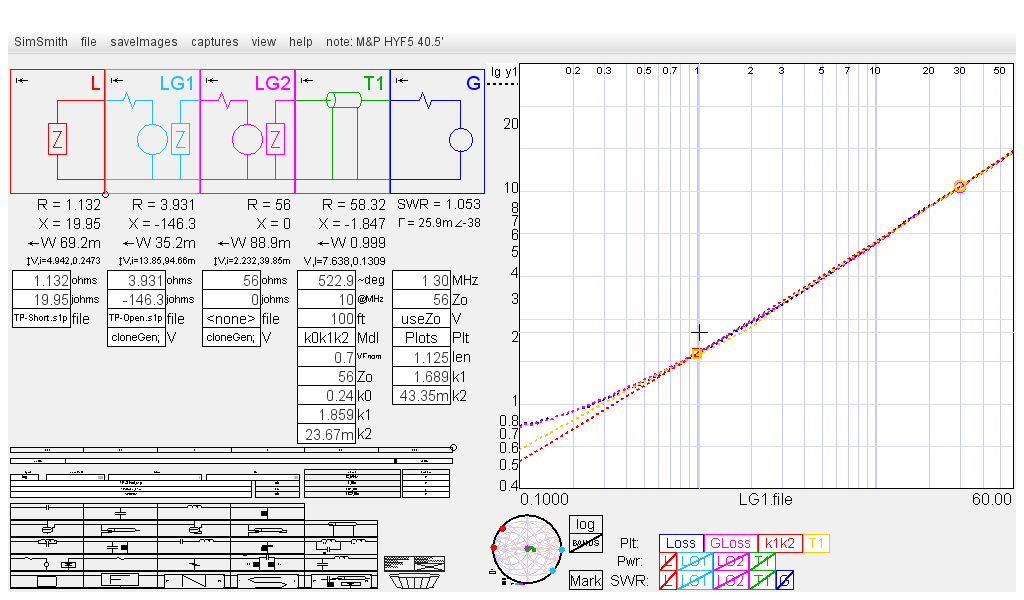
Task: Toggle Pwr display for L
Action: (x=668, y=561)
